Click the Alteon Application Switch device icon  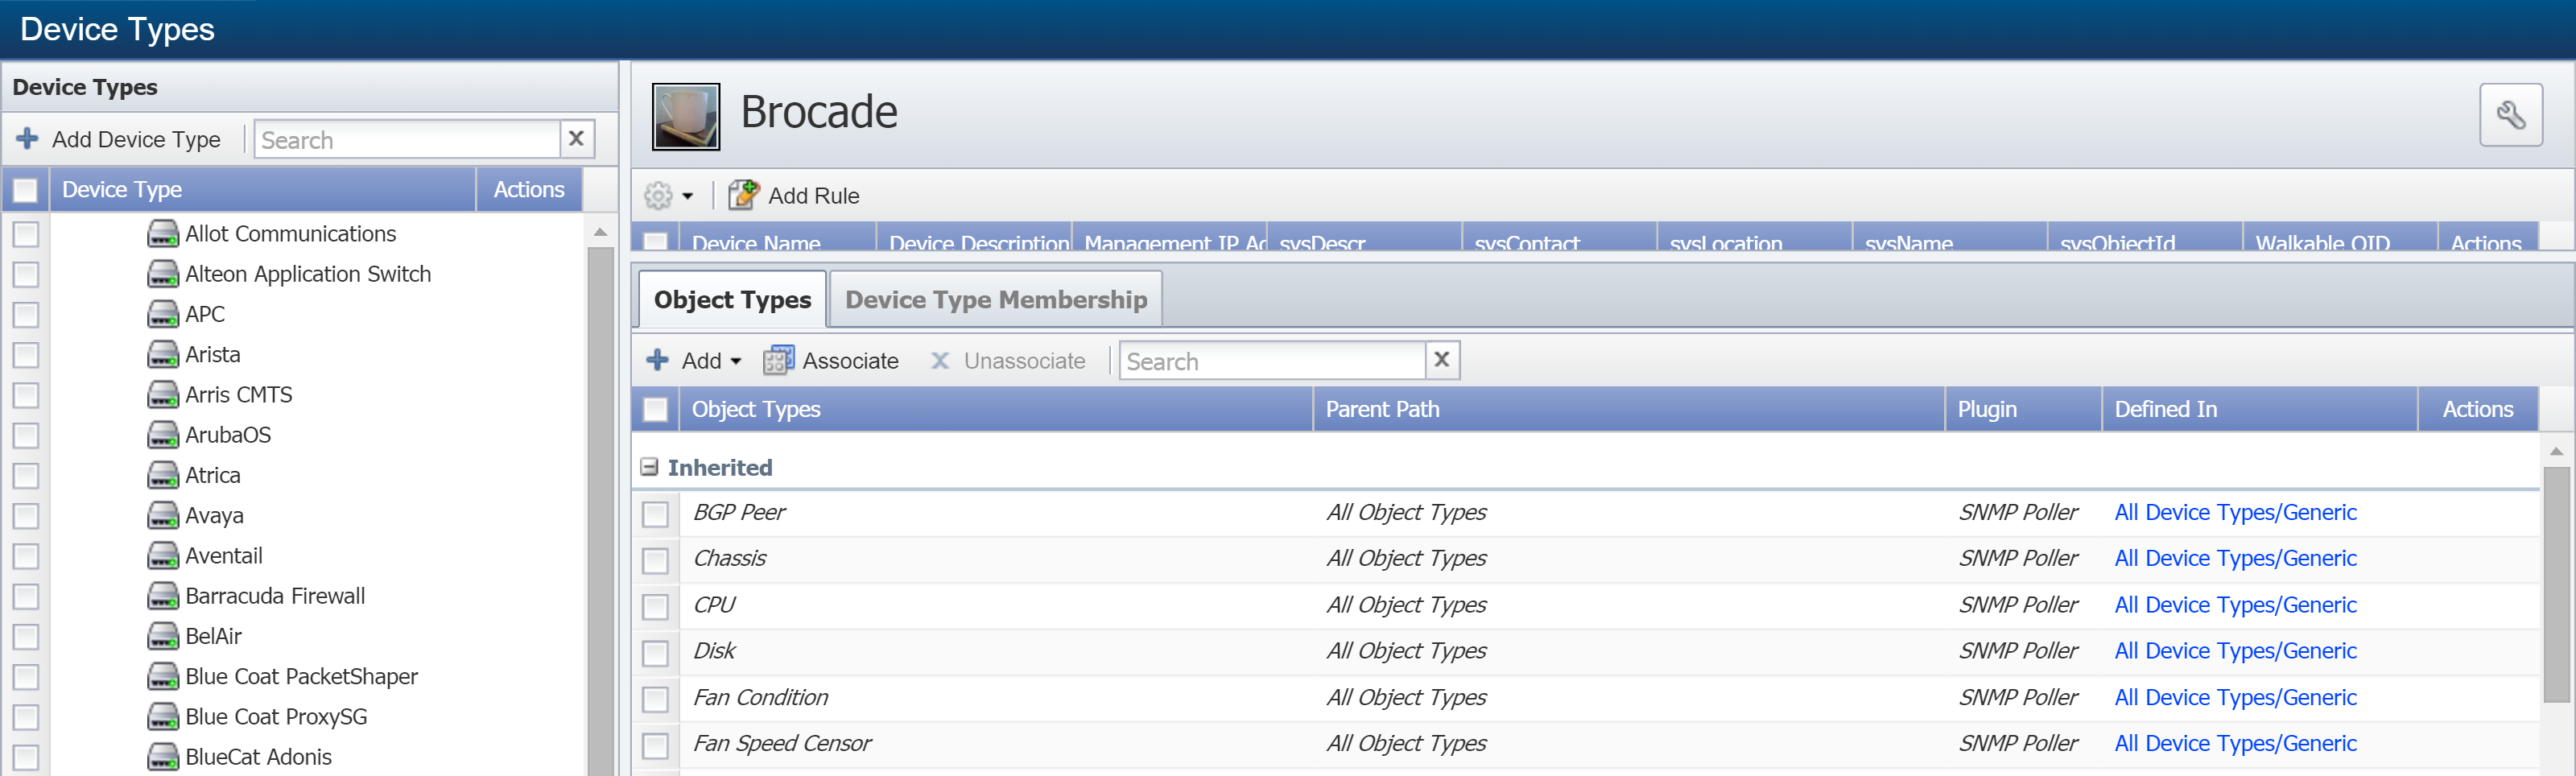163,274
